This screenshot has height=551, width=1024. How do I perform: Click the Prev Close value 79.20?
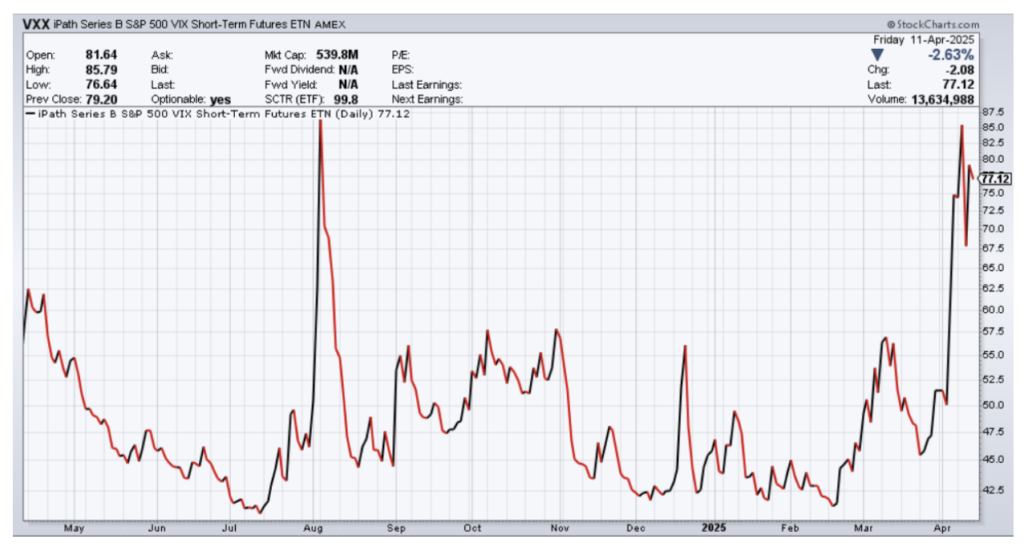(101, 99)
